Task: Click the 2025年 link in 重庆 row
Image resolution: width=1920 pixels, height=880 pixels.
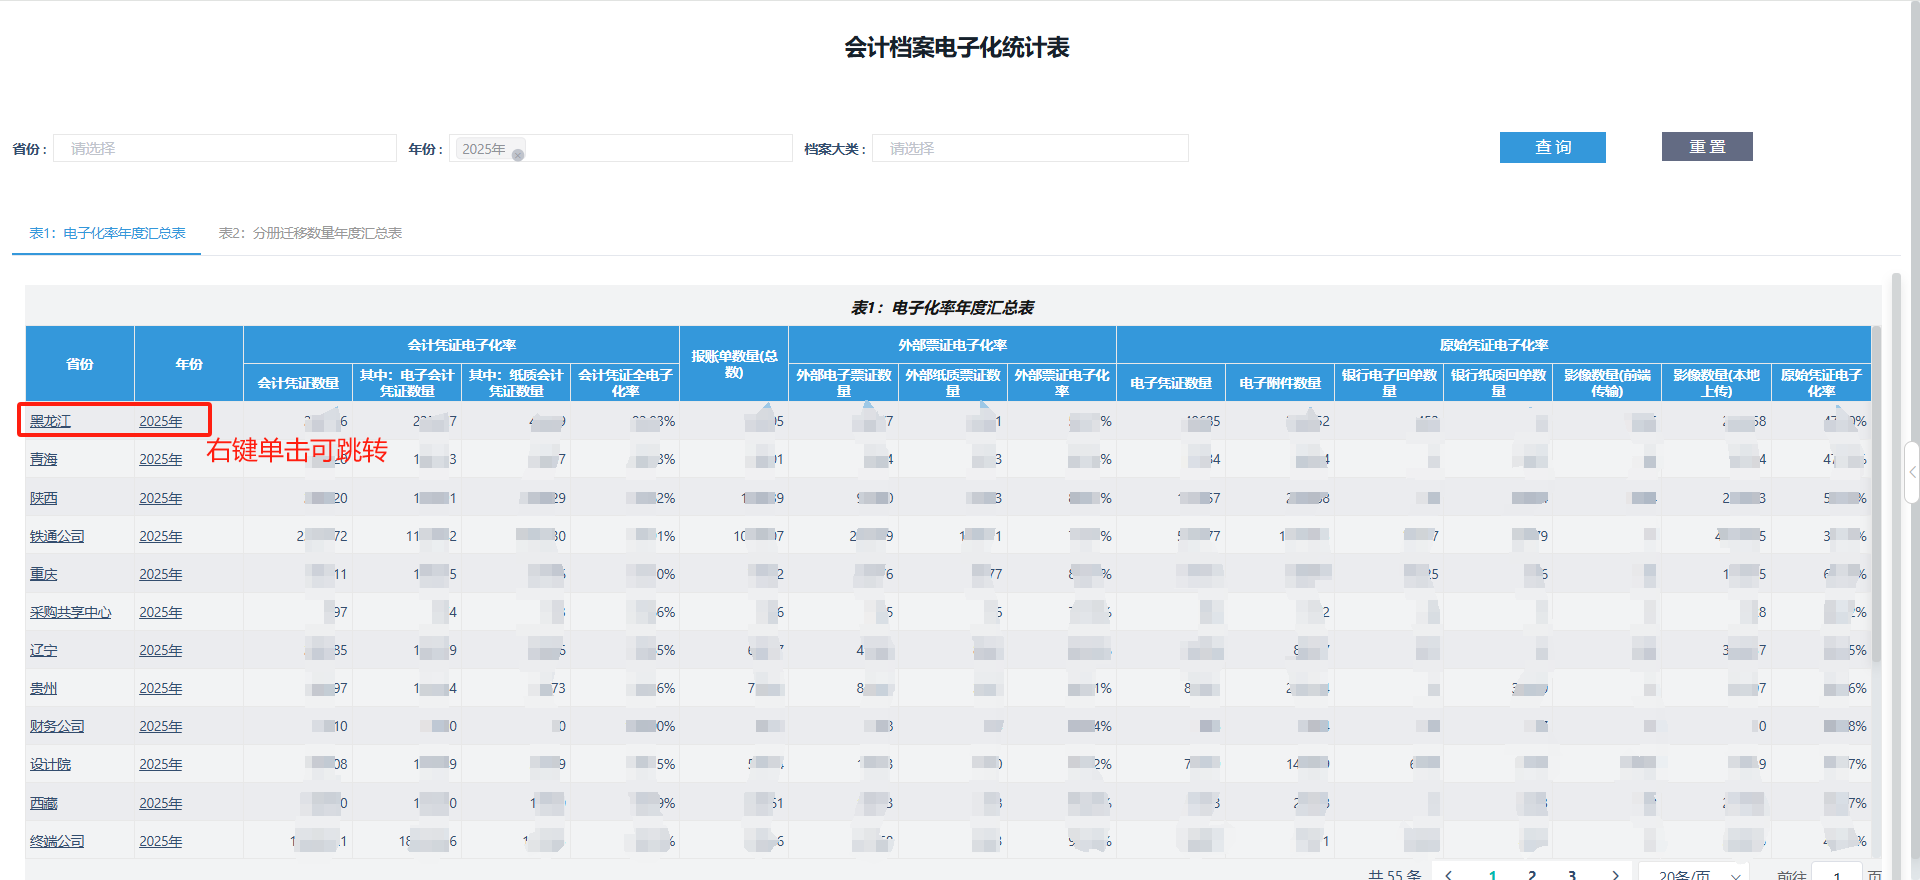Action: click(160, 574)
